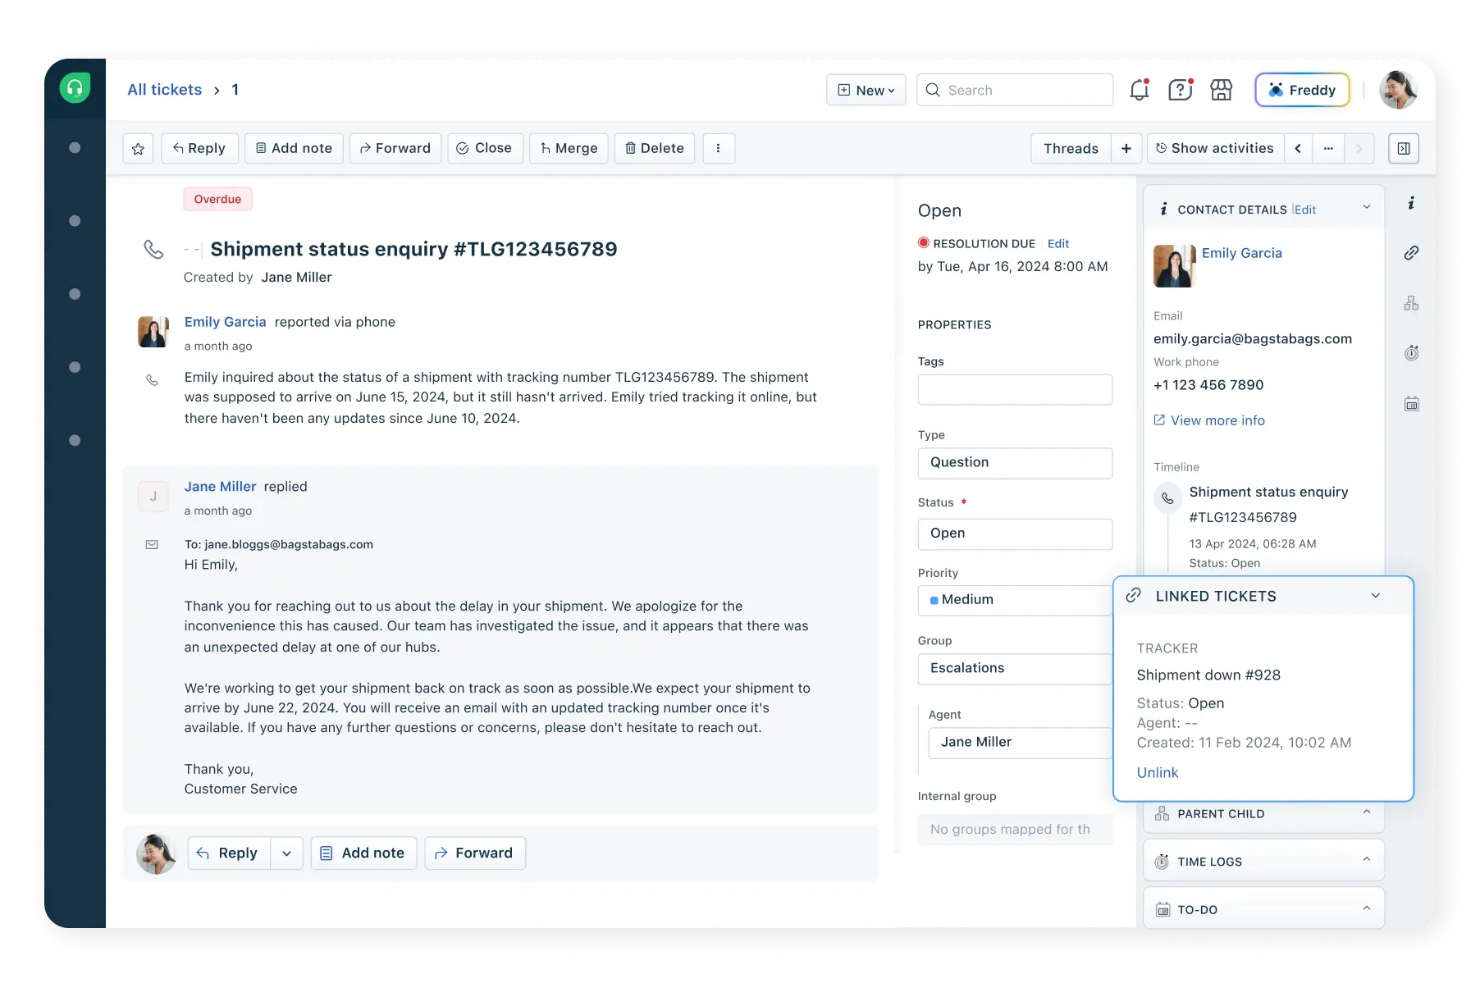Open time logs via the stopwatch icon
The image size is (1480, 987).
pos(1411,352)
